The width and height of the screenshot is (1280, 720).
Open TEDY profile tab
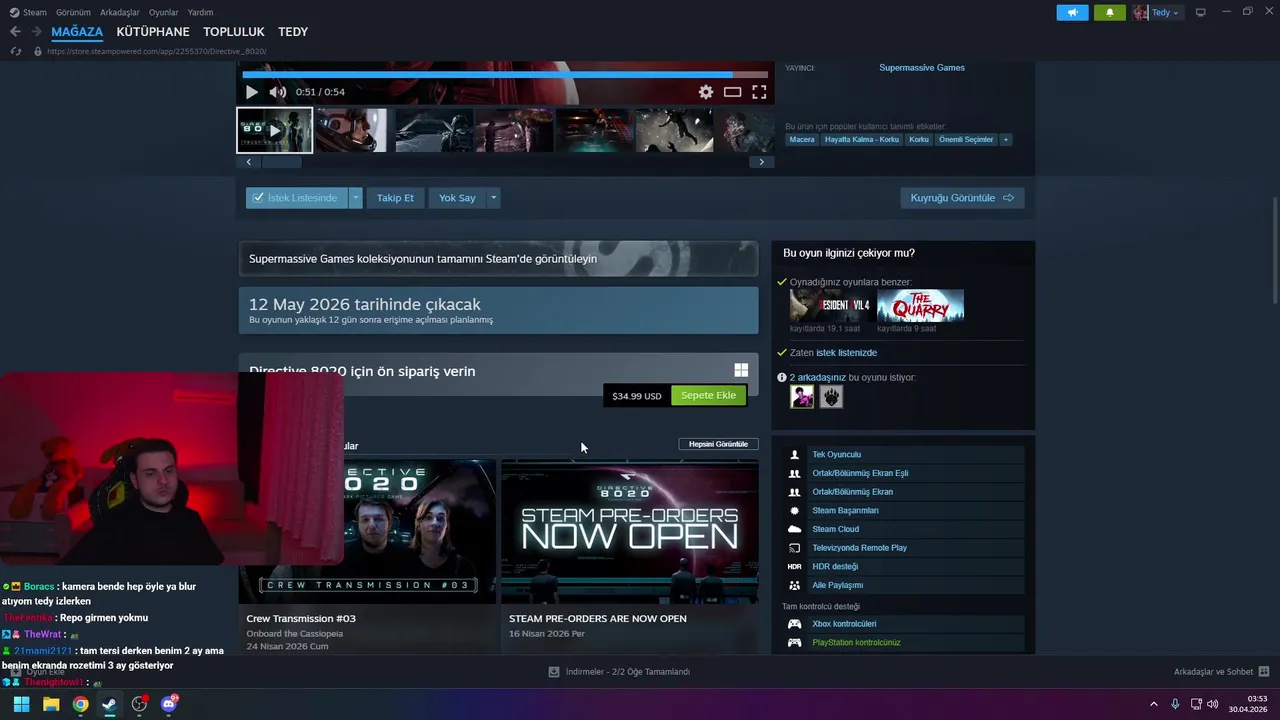[x=293, y=32]
